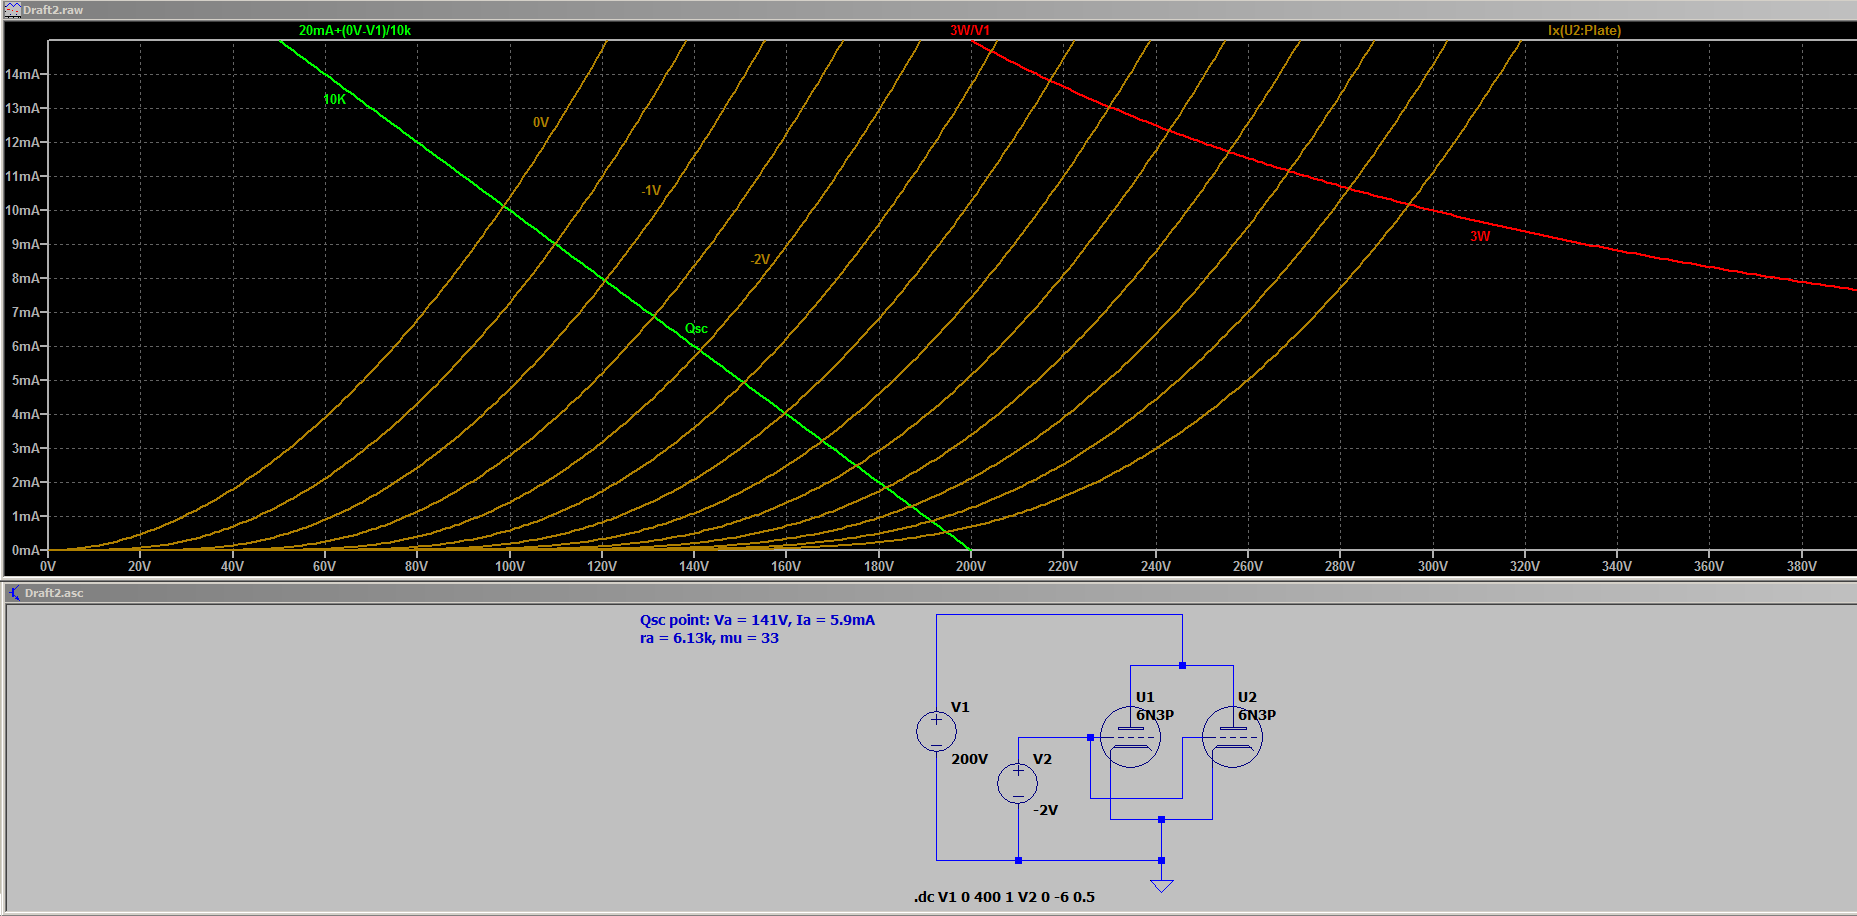
Task: Click the -2V grid curve annotation
Action: (760, 259)
